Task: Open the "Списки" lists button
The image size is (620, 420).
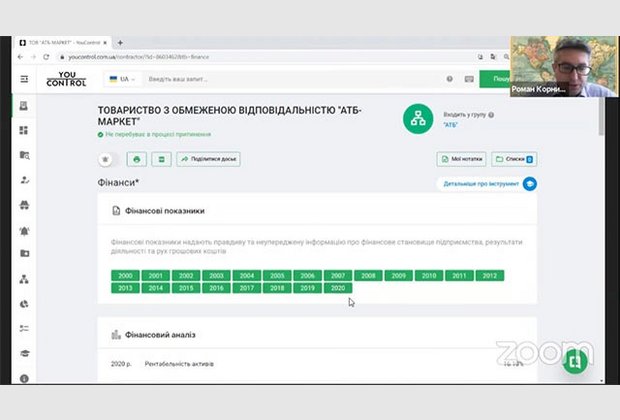Action: 513,159
